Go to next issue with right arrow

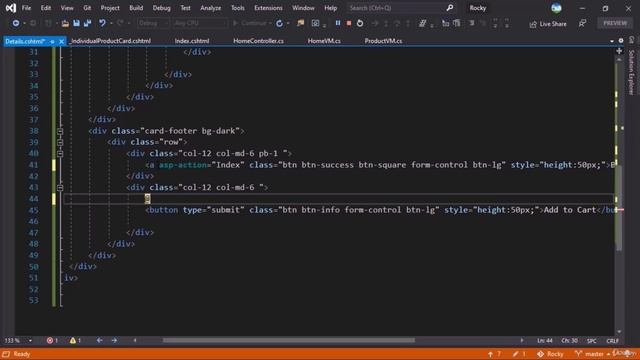coord(114,340)
